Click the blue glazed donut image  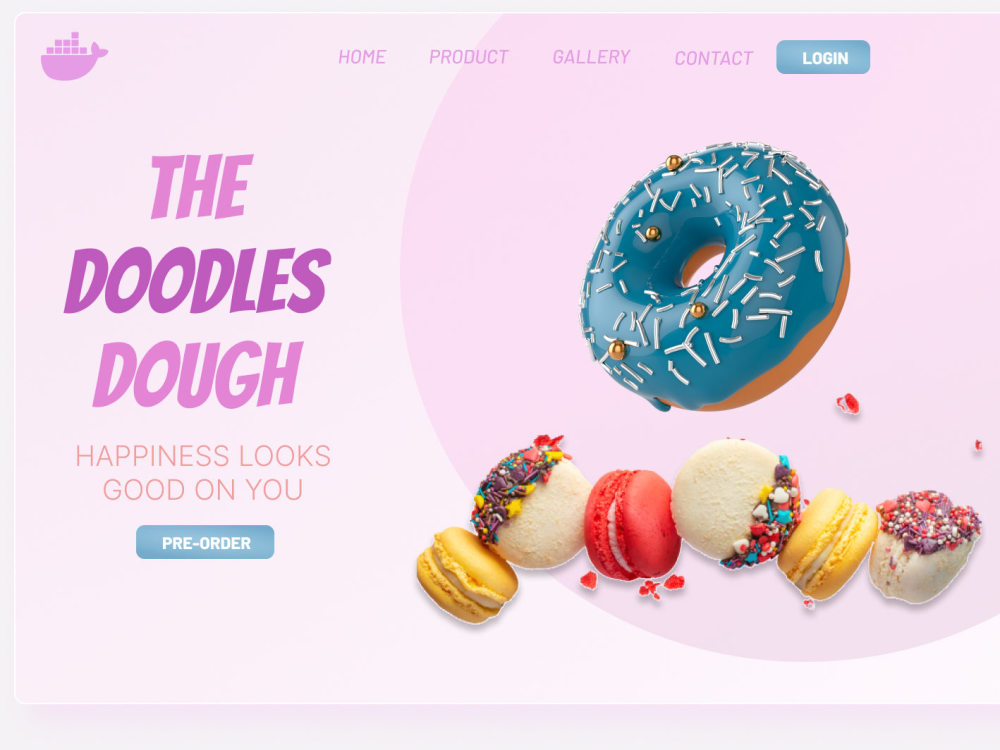tap(714, 276)
